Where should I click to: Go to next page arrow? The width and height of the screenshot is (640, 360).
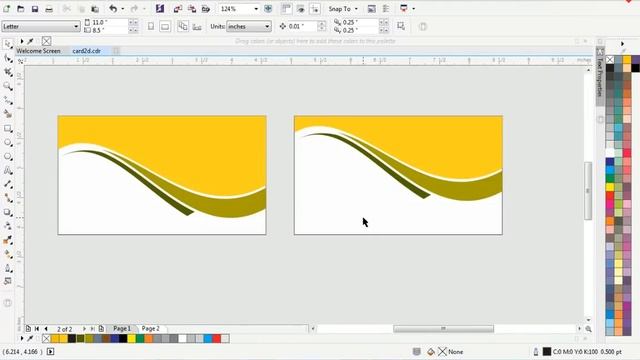pyautogui.click(x=84, y=329)
